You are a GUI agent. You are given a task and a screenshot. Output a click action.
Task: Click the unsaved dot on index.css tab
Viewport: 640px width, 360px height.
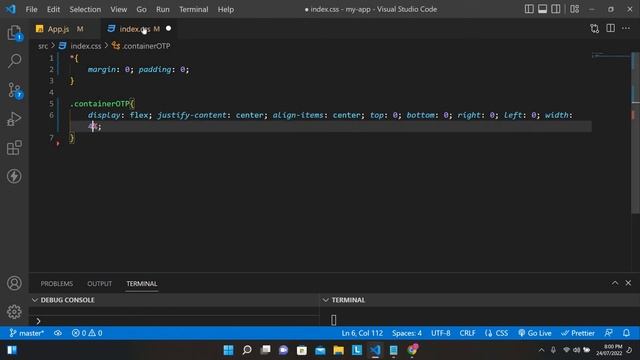[x=169, y=29]
